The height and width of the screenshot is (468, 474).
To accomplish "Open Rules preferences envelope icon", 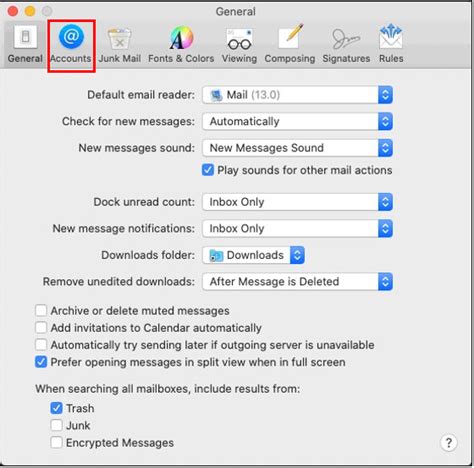I will coord(391,36).
